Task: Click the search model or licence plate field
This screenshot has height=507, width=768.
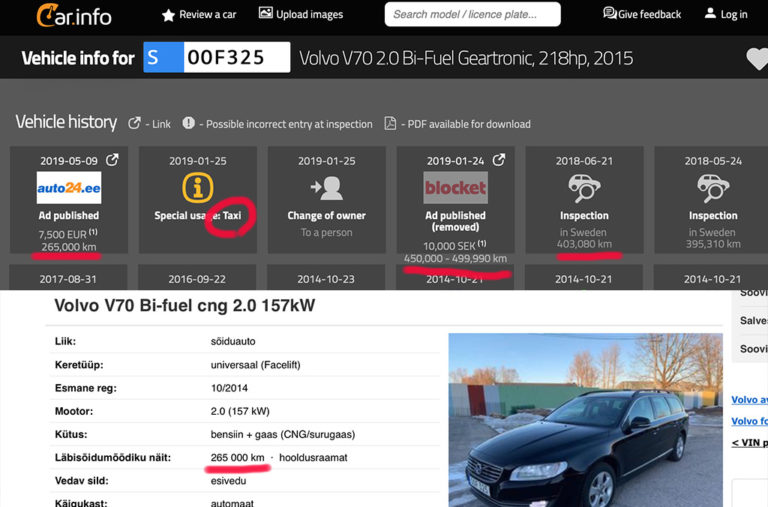Action: (472, 14)
